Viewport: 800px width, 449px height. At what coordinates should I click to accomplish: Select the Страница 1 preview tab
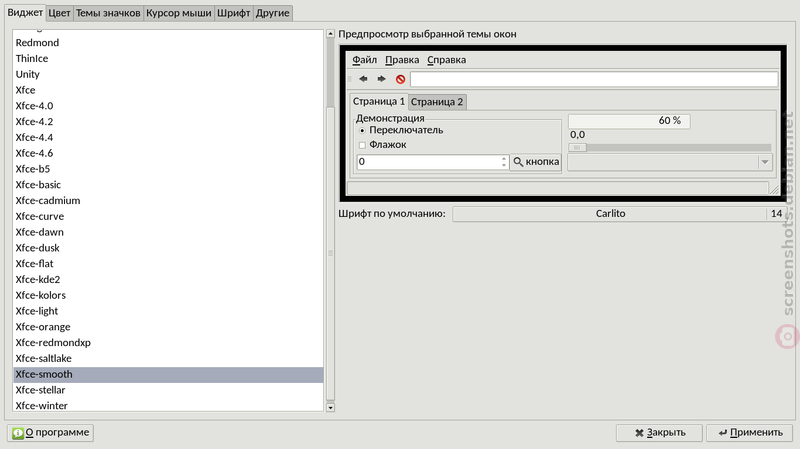[x=379, y=101]
